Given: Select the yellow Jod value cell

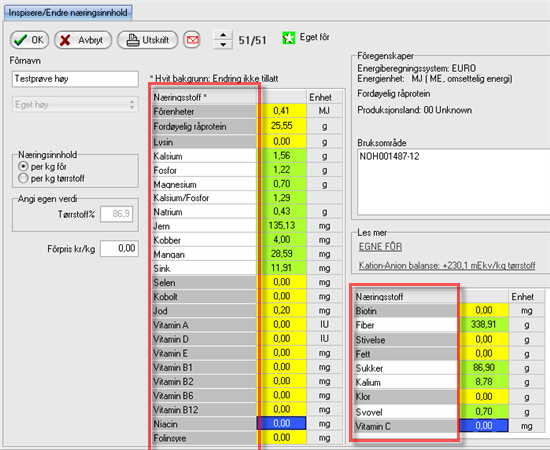Looking at the screenshot, I should point(282,310).
